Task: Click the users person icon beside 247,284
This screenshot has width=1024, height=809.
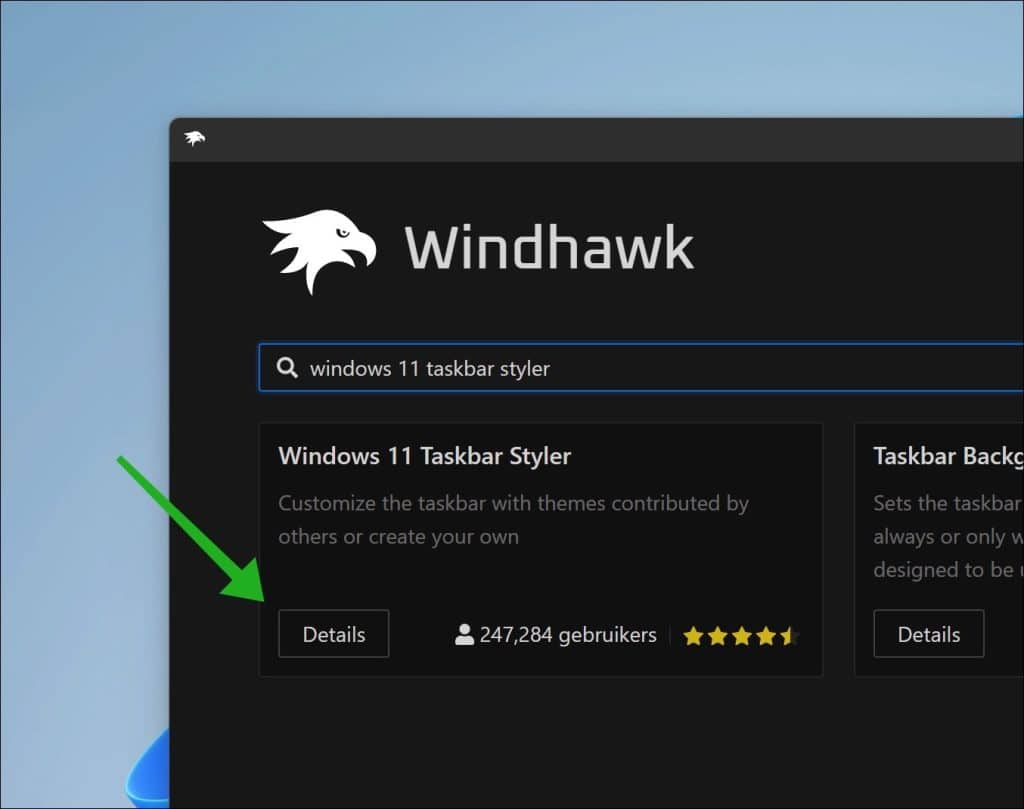Action: tap(464, 635)
